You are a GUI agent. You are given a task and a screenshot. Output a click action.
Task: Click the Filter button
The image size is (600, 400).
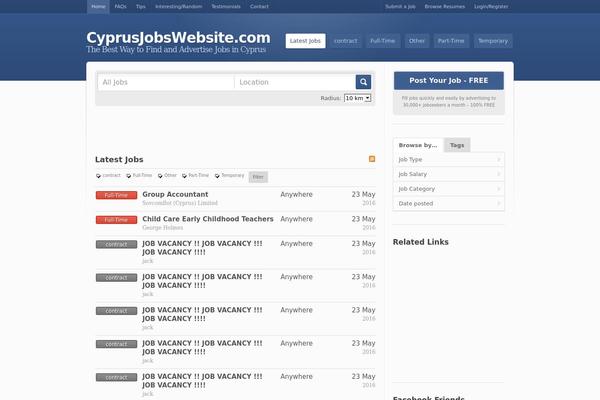(258, 176)
